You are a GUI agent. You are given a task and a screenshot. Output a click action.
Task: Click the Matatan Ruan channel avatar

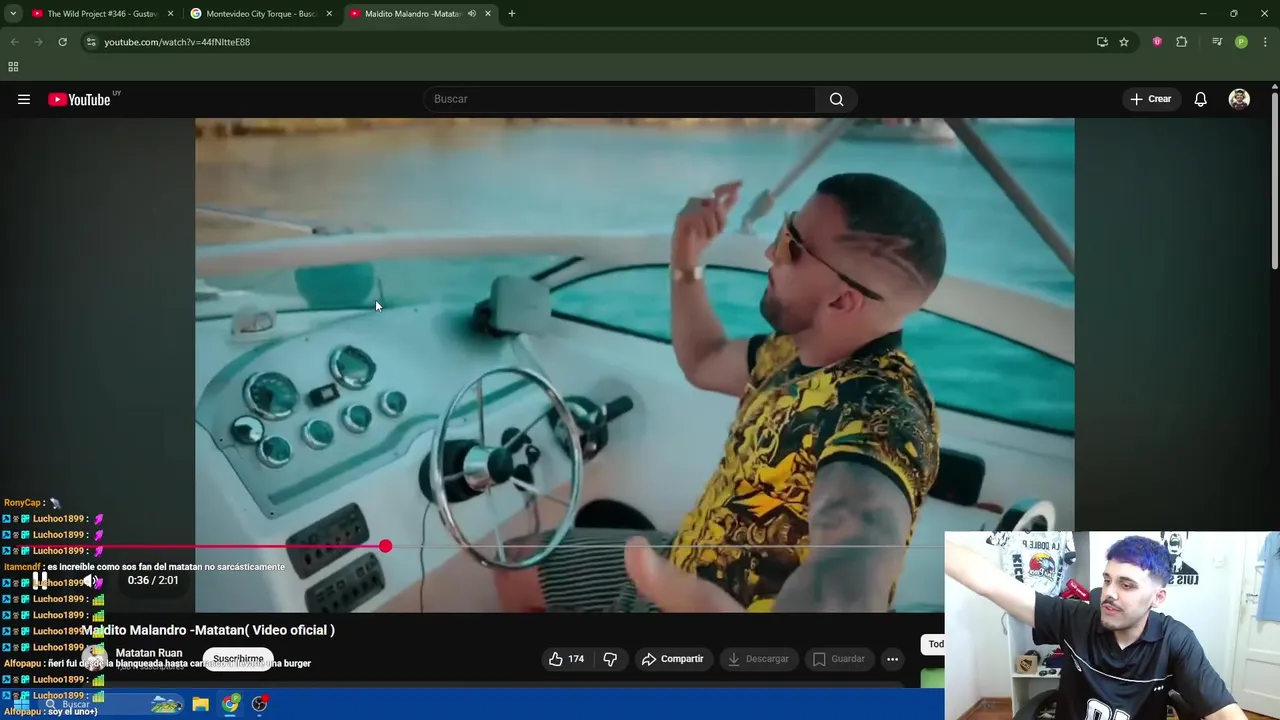point(95,658)
